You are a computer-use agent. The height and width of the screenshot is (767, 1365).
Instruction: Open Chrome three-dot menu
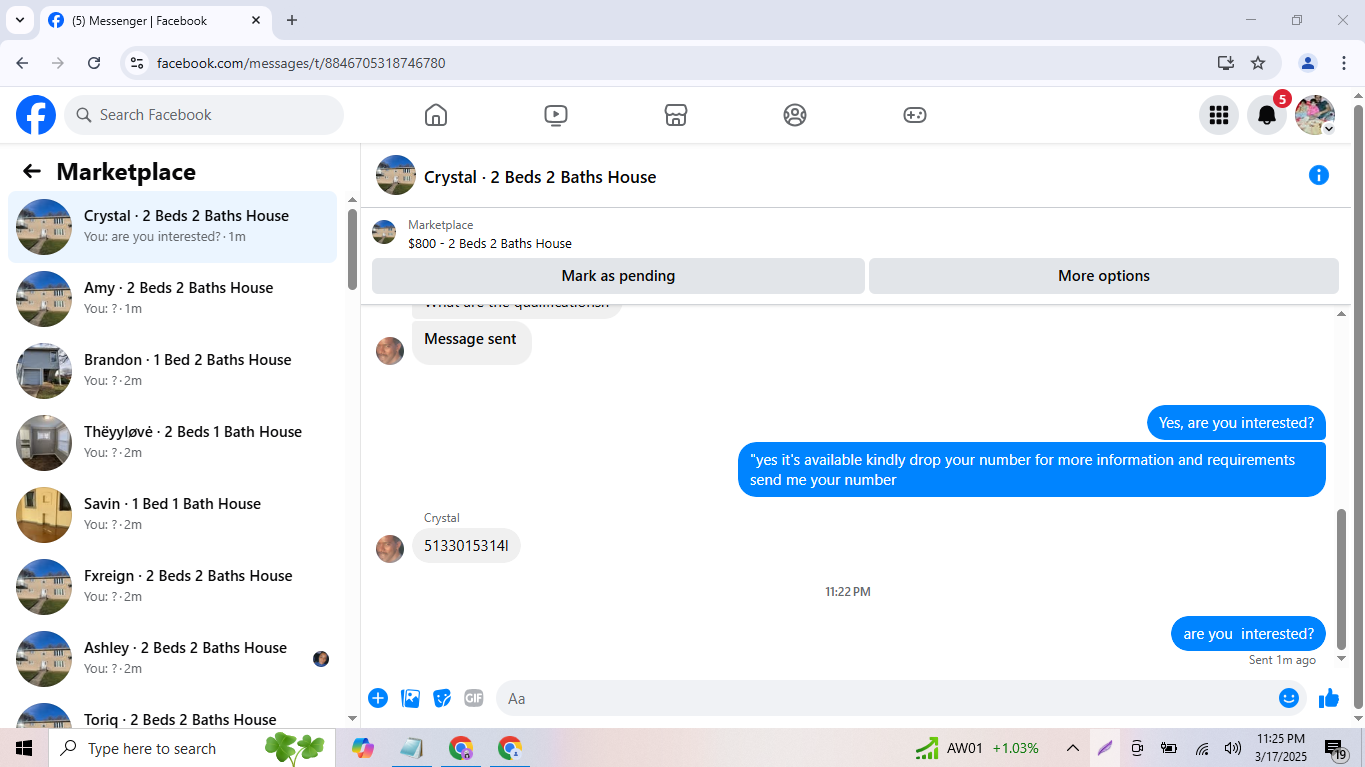click(x=1344, y=63)
